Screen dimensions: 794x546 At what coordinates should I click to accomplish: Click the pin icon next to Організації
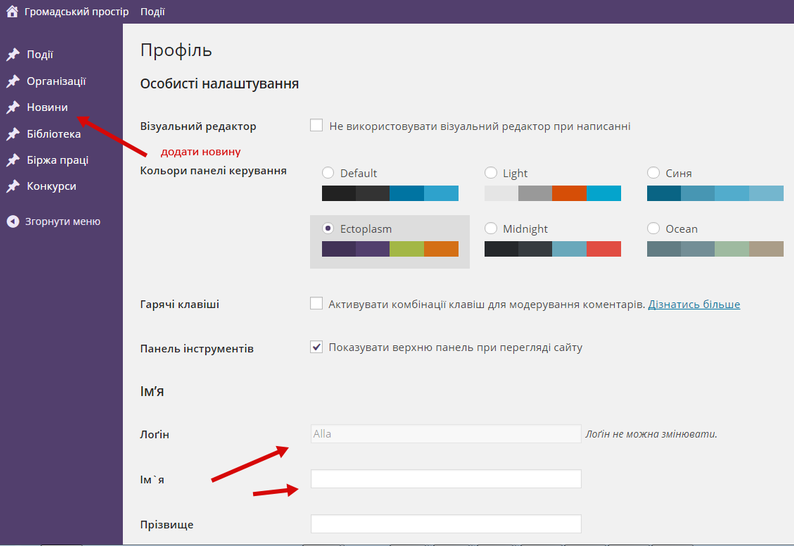coord(13,81)
